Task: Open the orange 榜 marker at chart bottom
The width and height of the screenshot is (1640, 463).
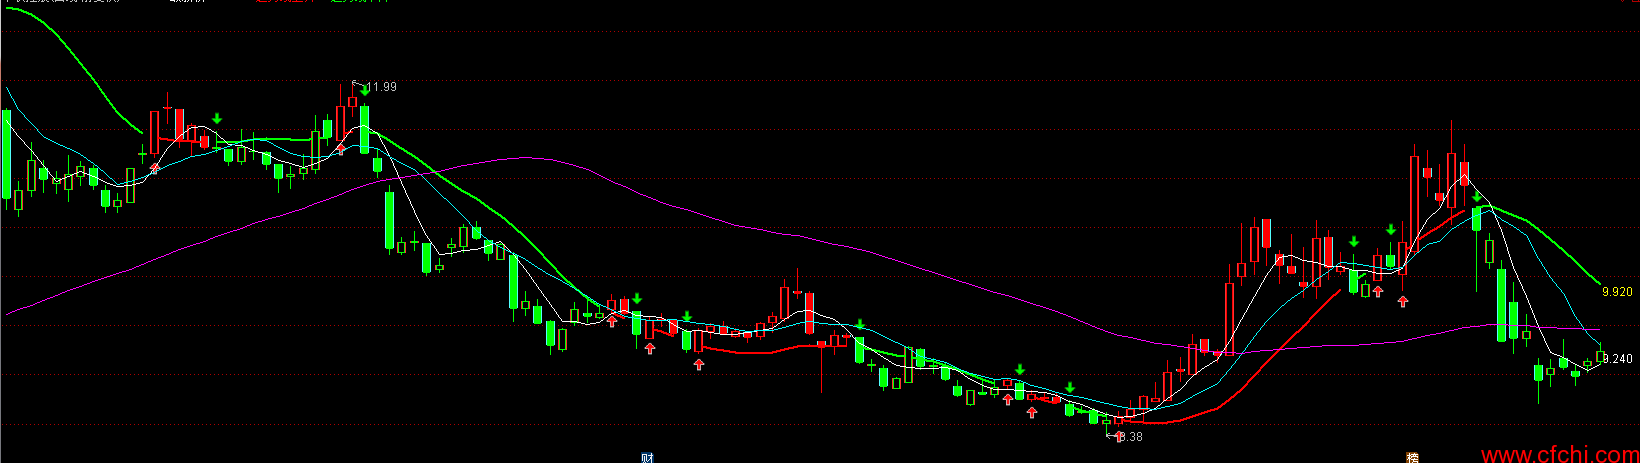Action: click(x=1413, y=458)
